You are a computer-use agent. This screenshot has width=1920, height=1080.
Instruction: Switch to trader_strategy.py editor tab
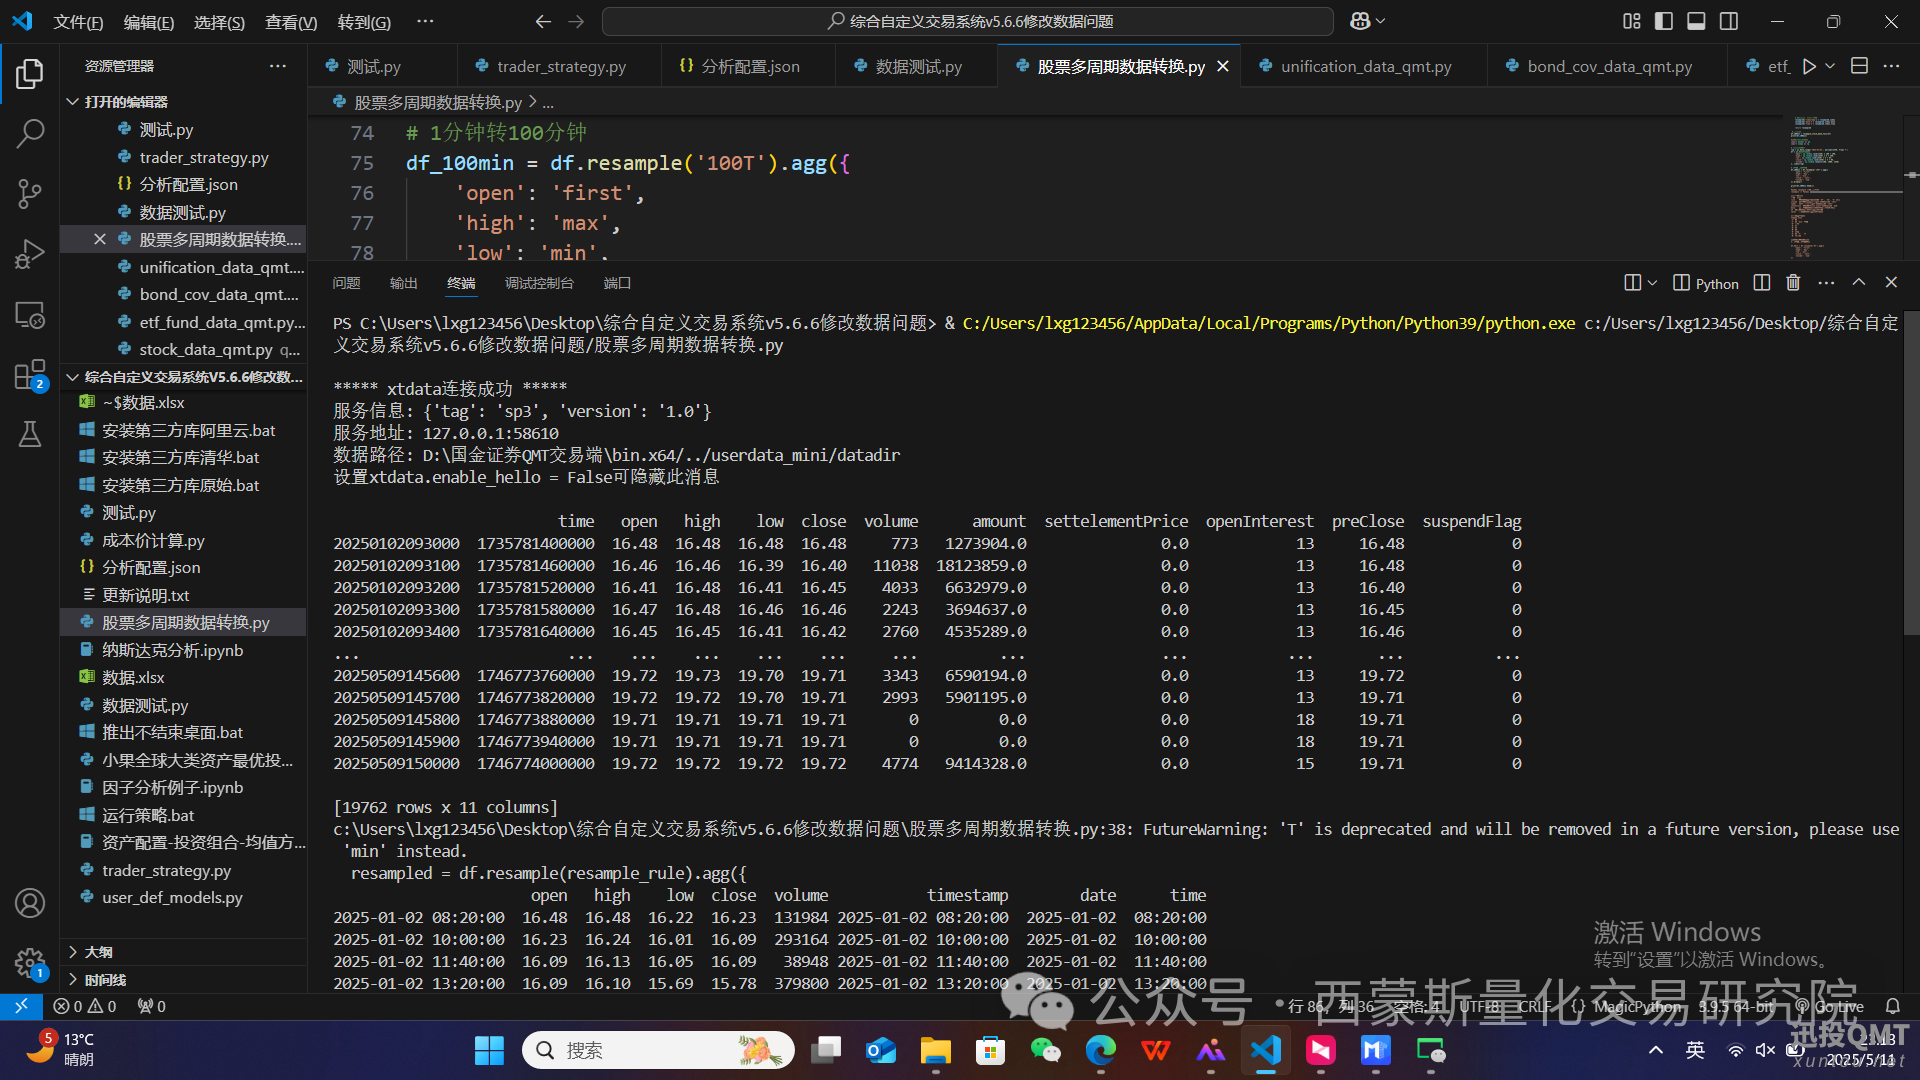coord(561,66)
